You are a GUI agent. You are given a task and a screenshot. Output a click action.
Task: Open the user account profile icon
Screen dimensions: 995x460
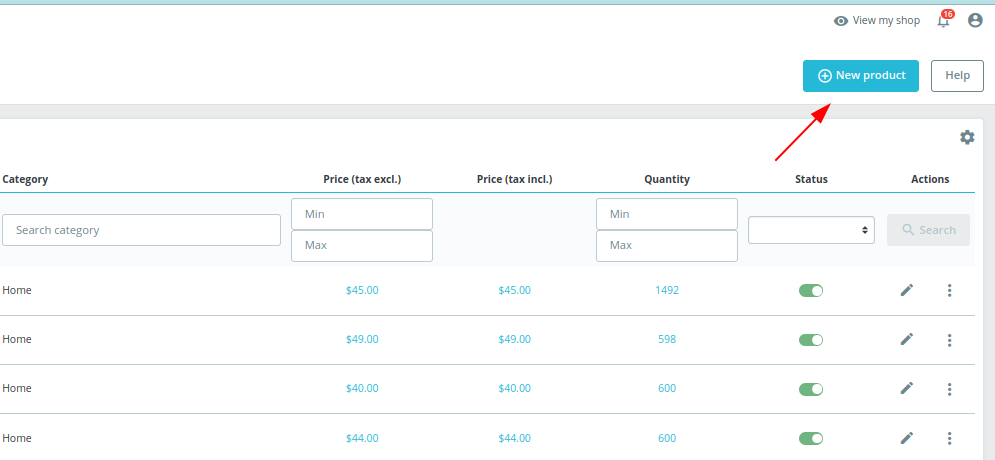(x=975, y=20)
